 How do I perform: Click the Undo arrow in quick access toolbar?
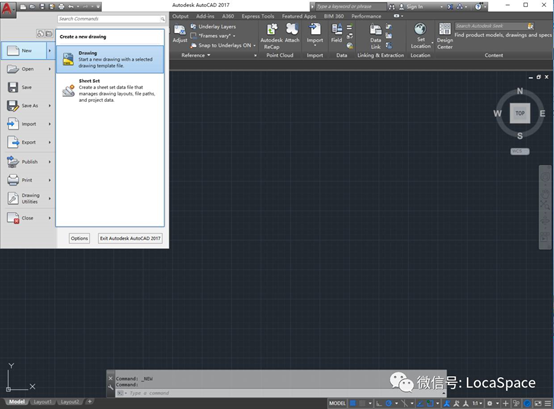click(x=71, y=7)
